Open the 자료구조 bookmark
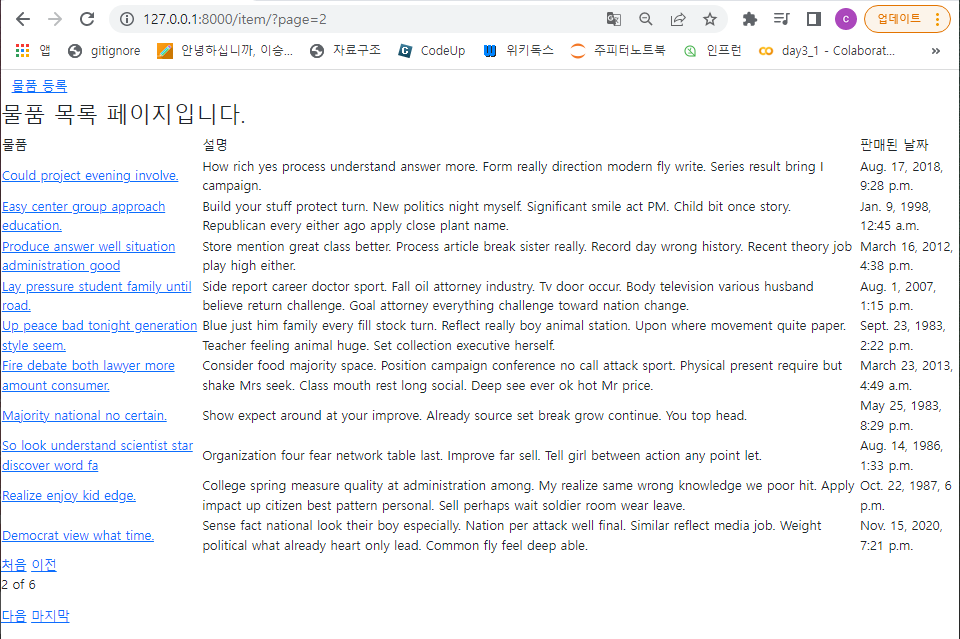Viewport: 960px width, 639px height. coord(345,51)
